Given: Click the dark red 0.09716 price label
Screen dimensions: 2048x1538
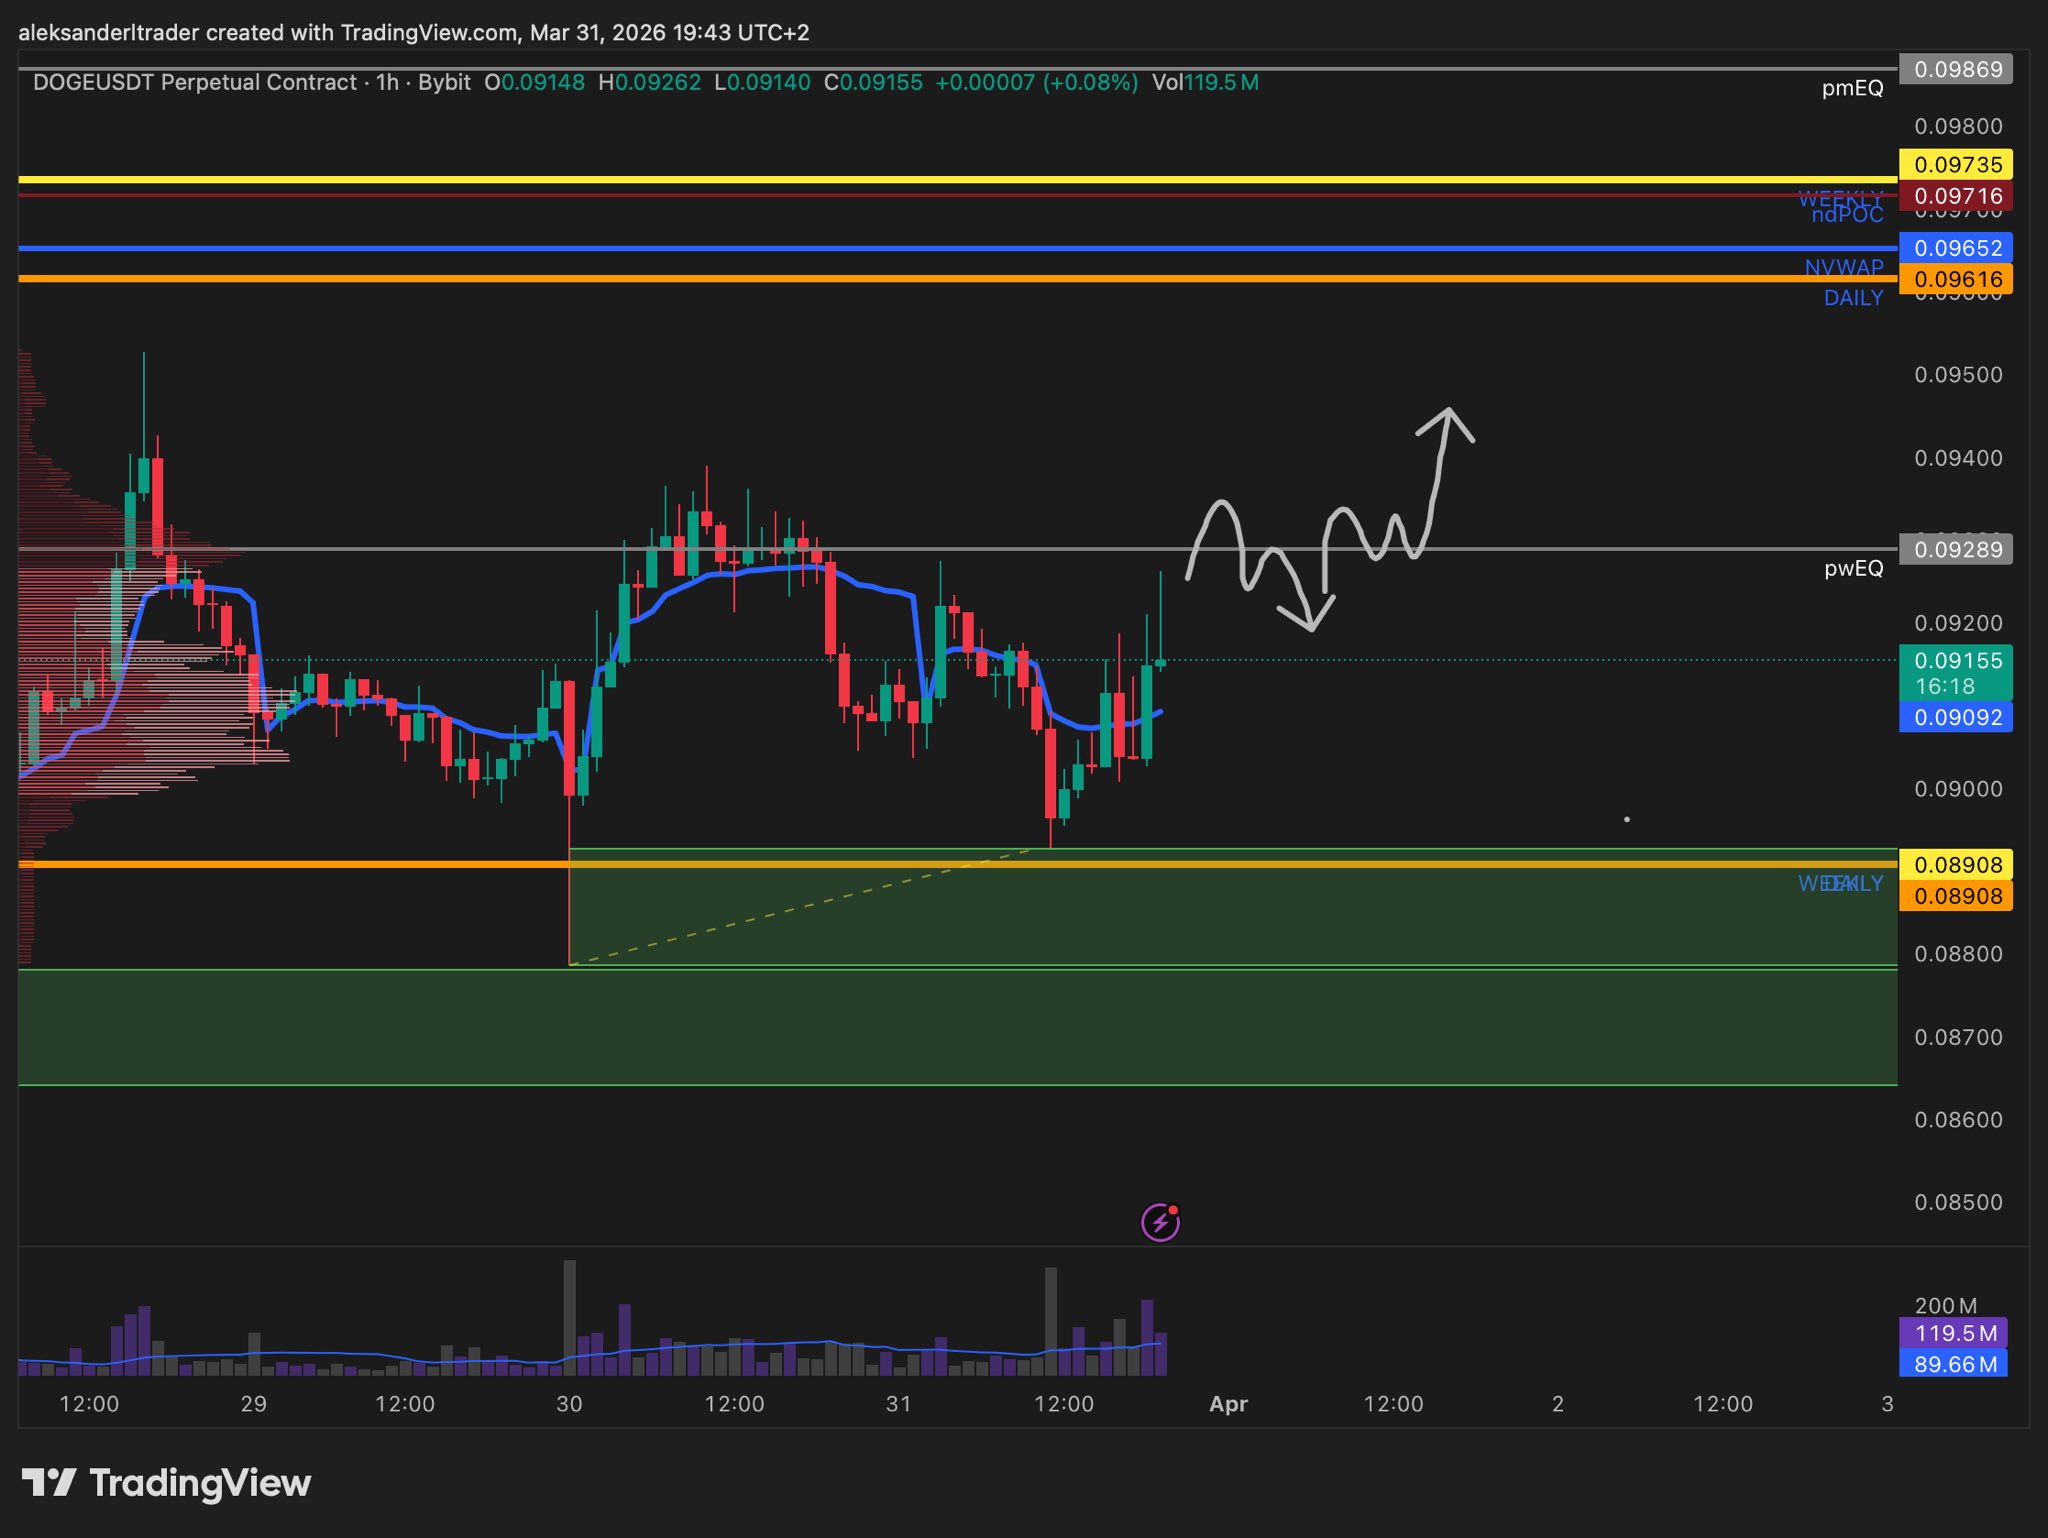Looking at the screenshot, I should pos(1955,196).
